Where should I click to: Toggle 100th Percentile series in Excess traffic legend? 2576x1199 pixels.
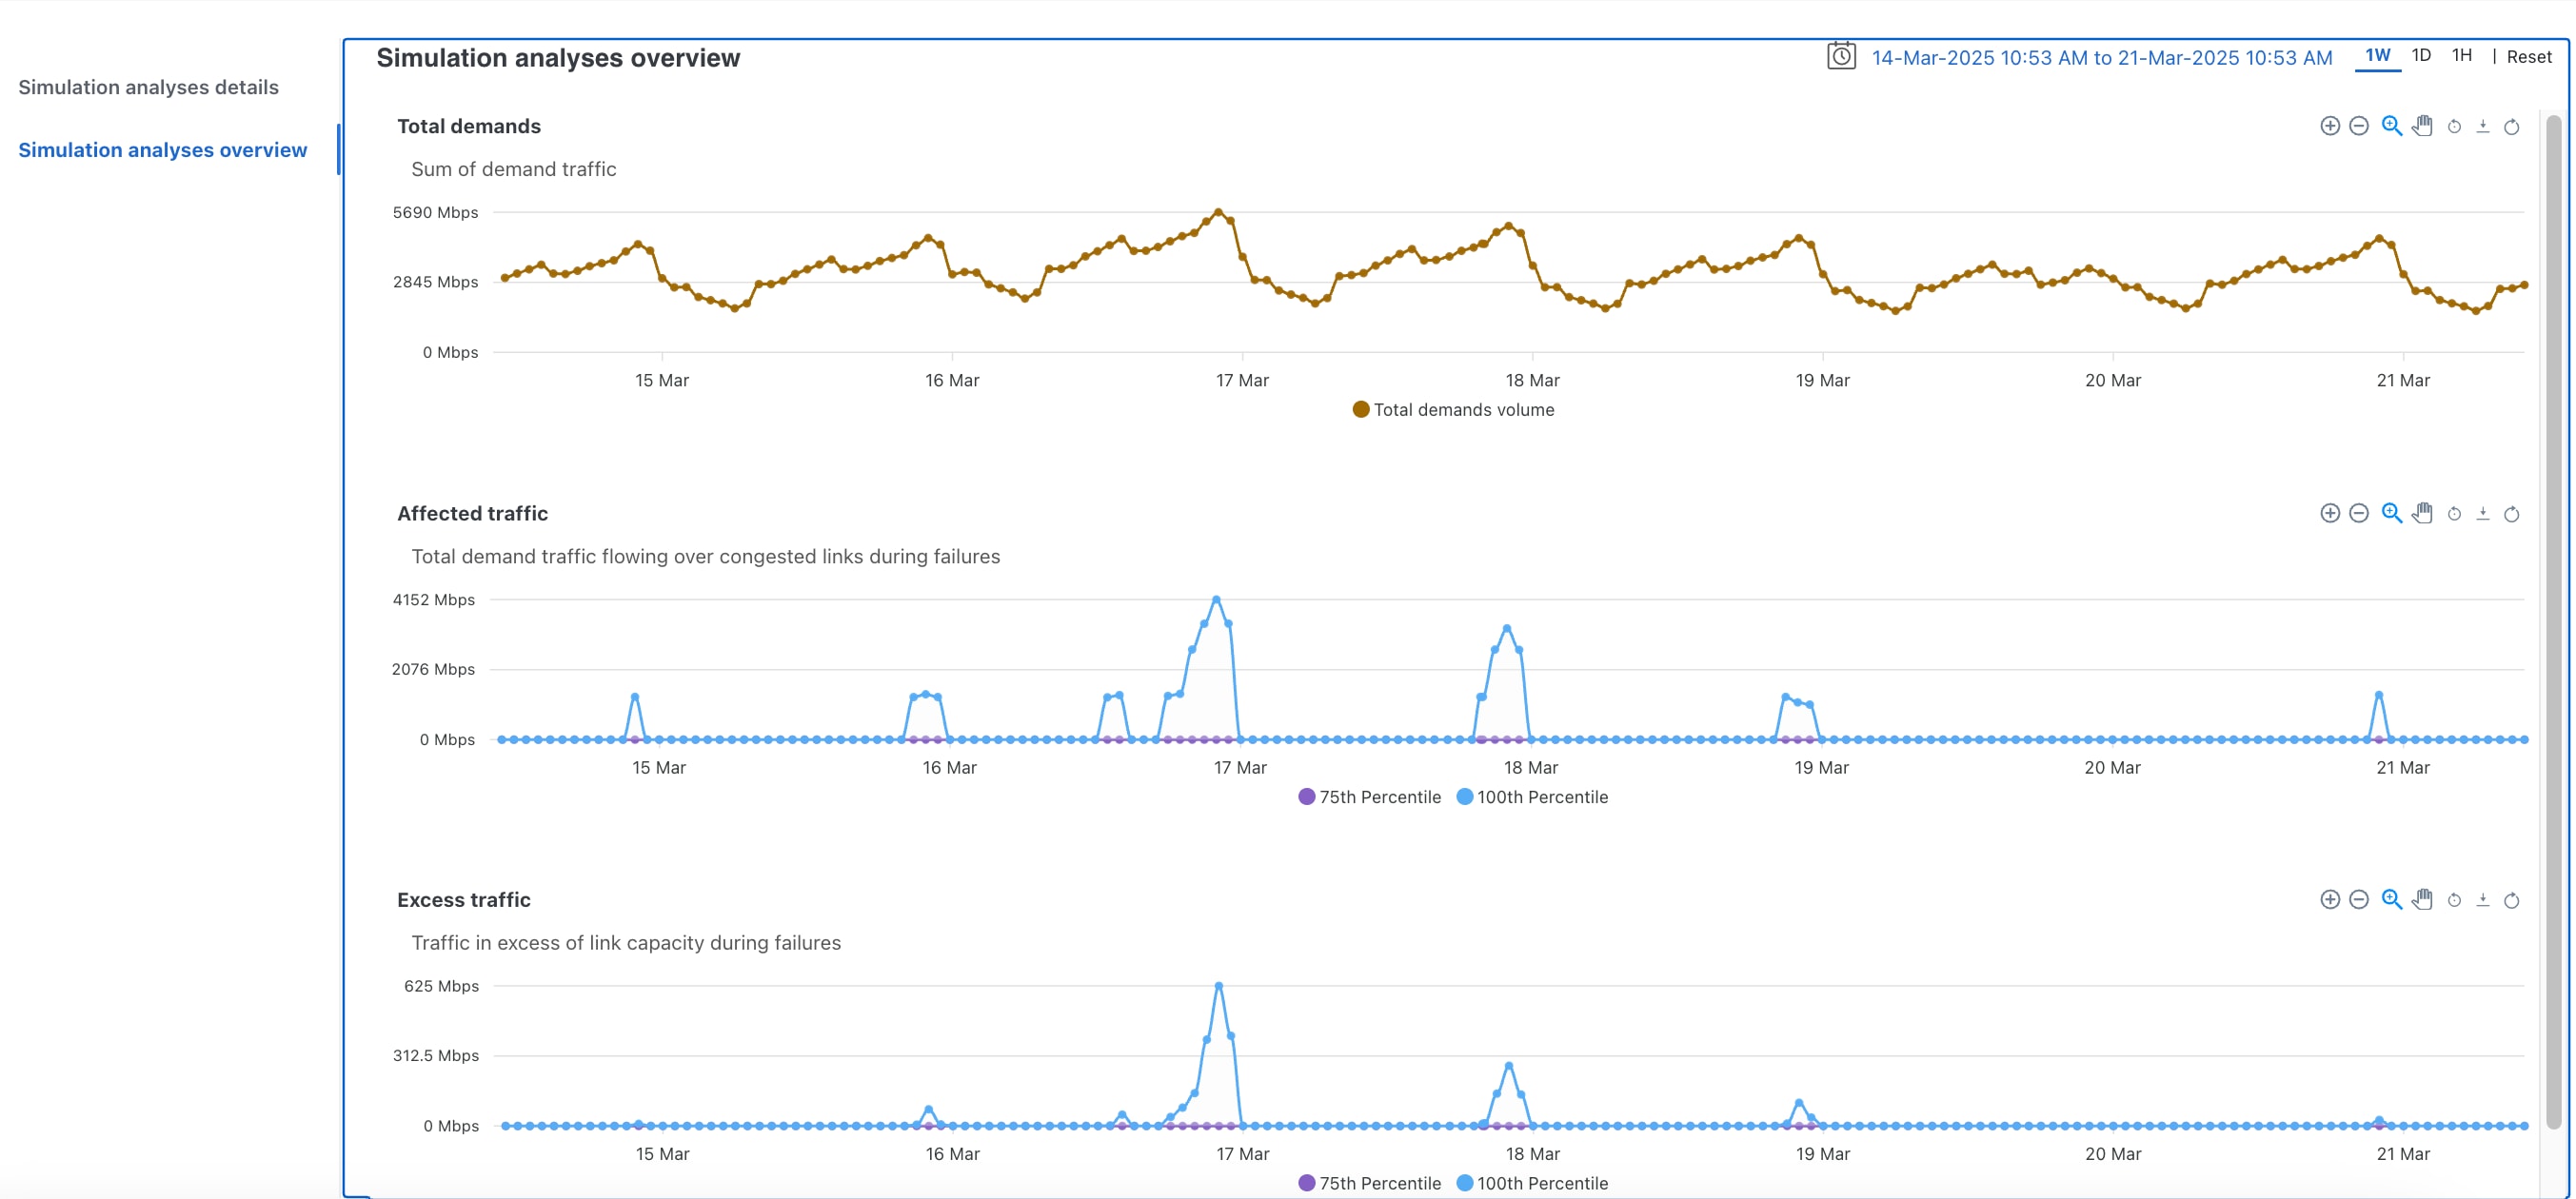click(x=1532, y=1183)
